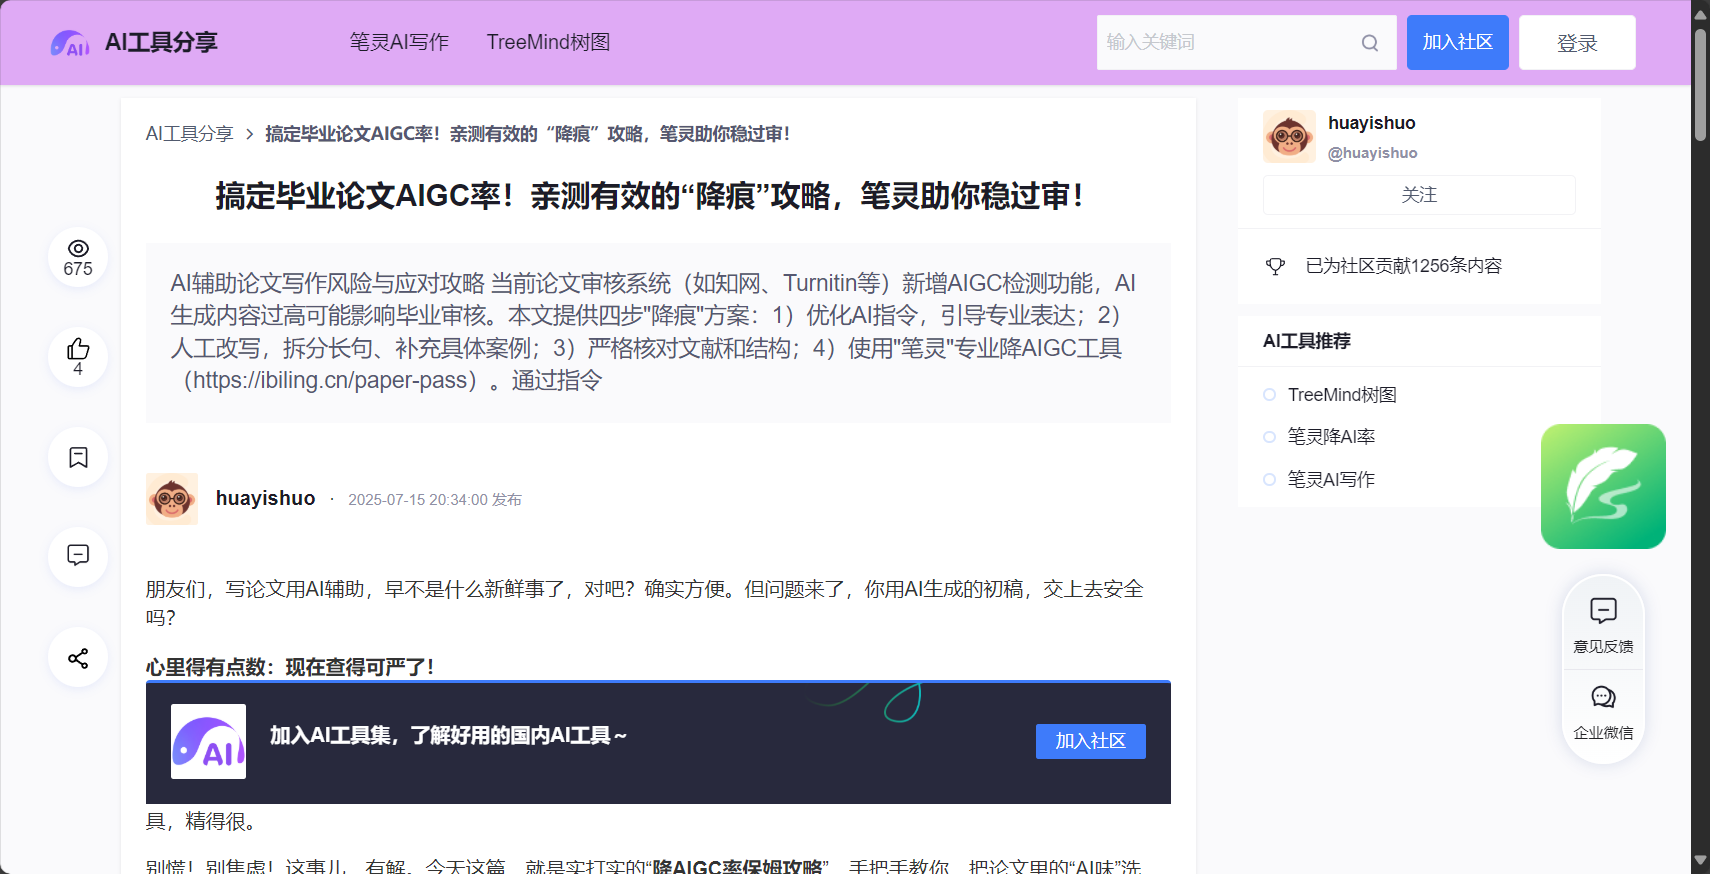Image resolution: width=1710 pixels, height=874 pixels.
Task: Click the 关注 follow button
Action: point(1419,195)
